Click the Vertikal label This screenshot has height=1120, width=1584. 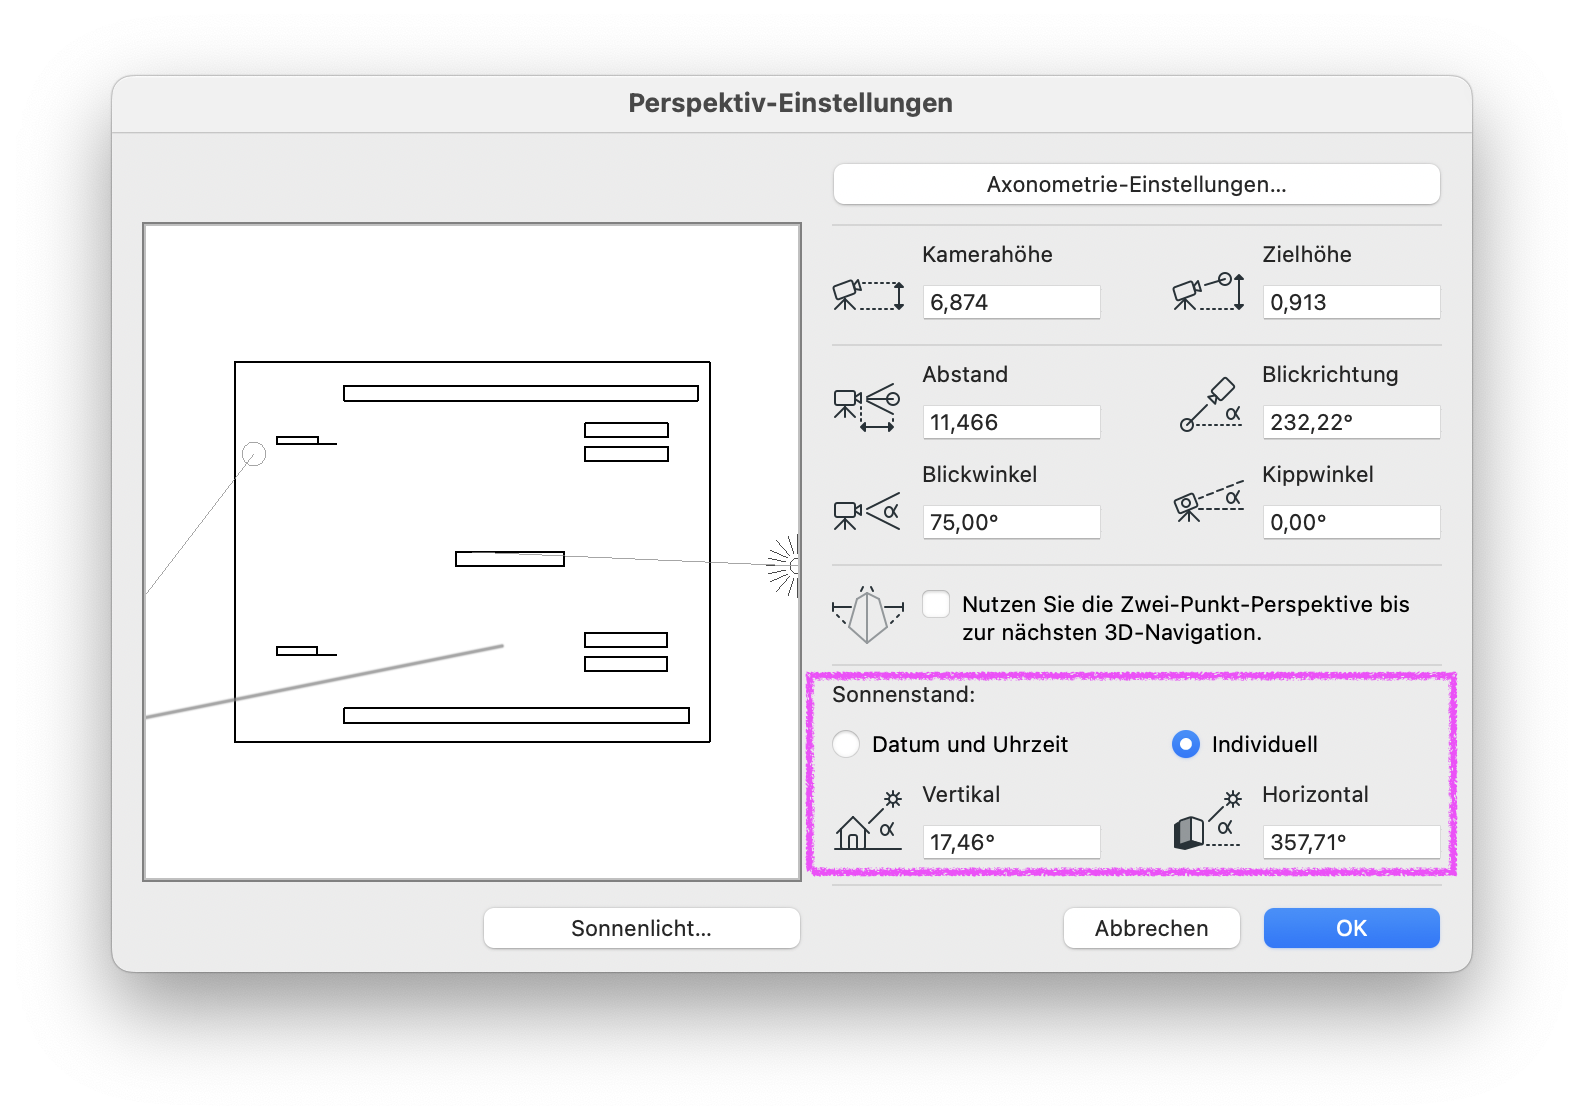961,794
